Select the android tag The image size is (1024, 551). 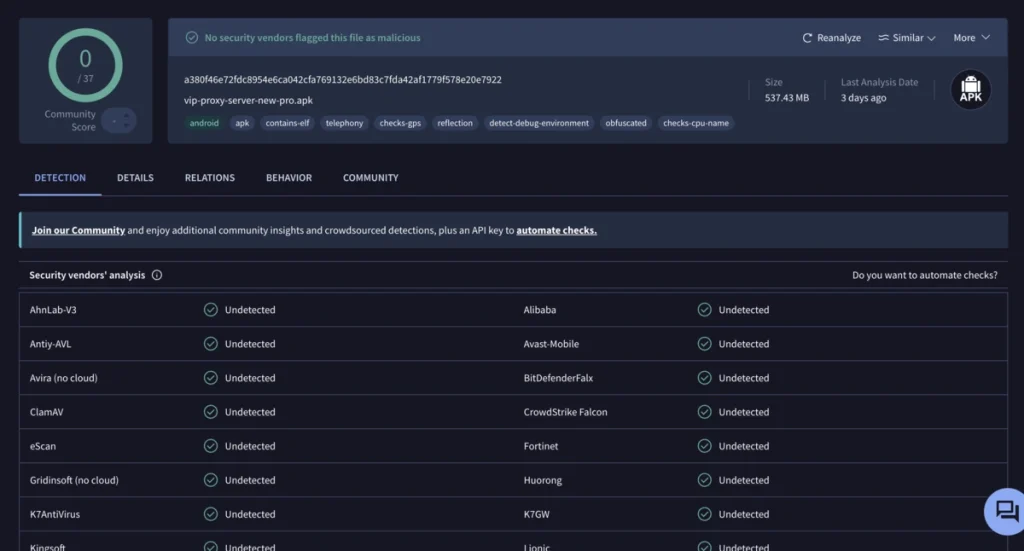coord(204,123)
